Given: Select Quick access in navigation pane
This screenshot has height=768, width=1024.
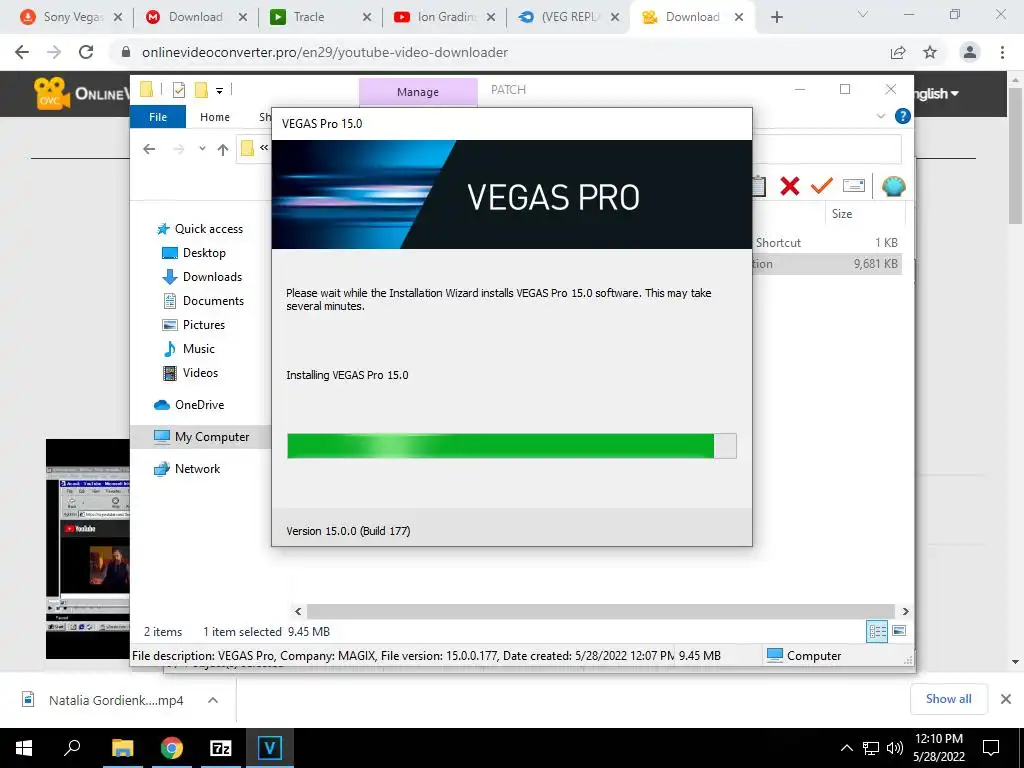Looking at the screenshot, I should (x=208, y=229).
